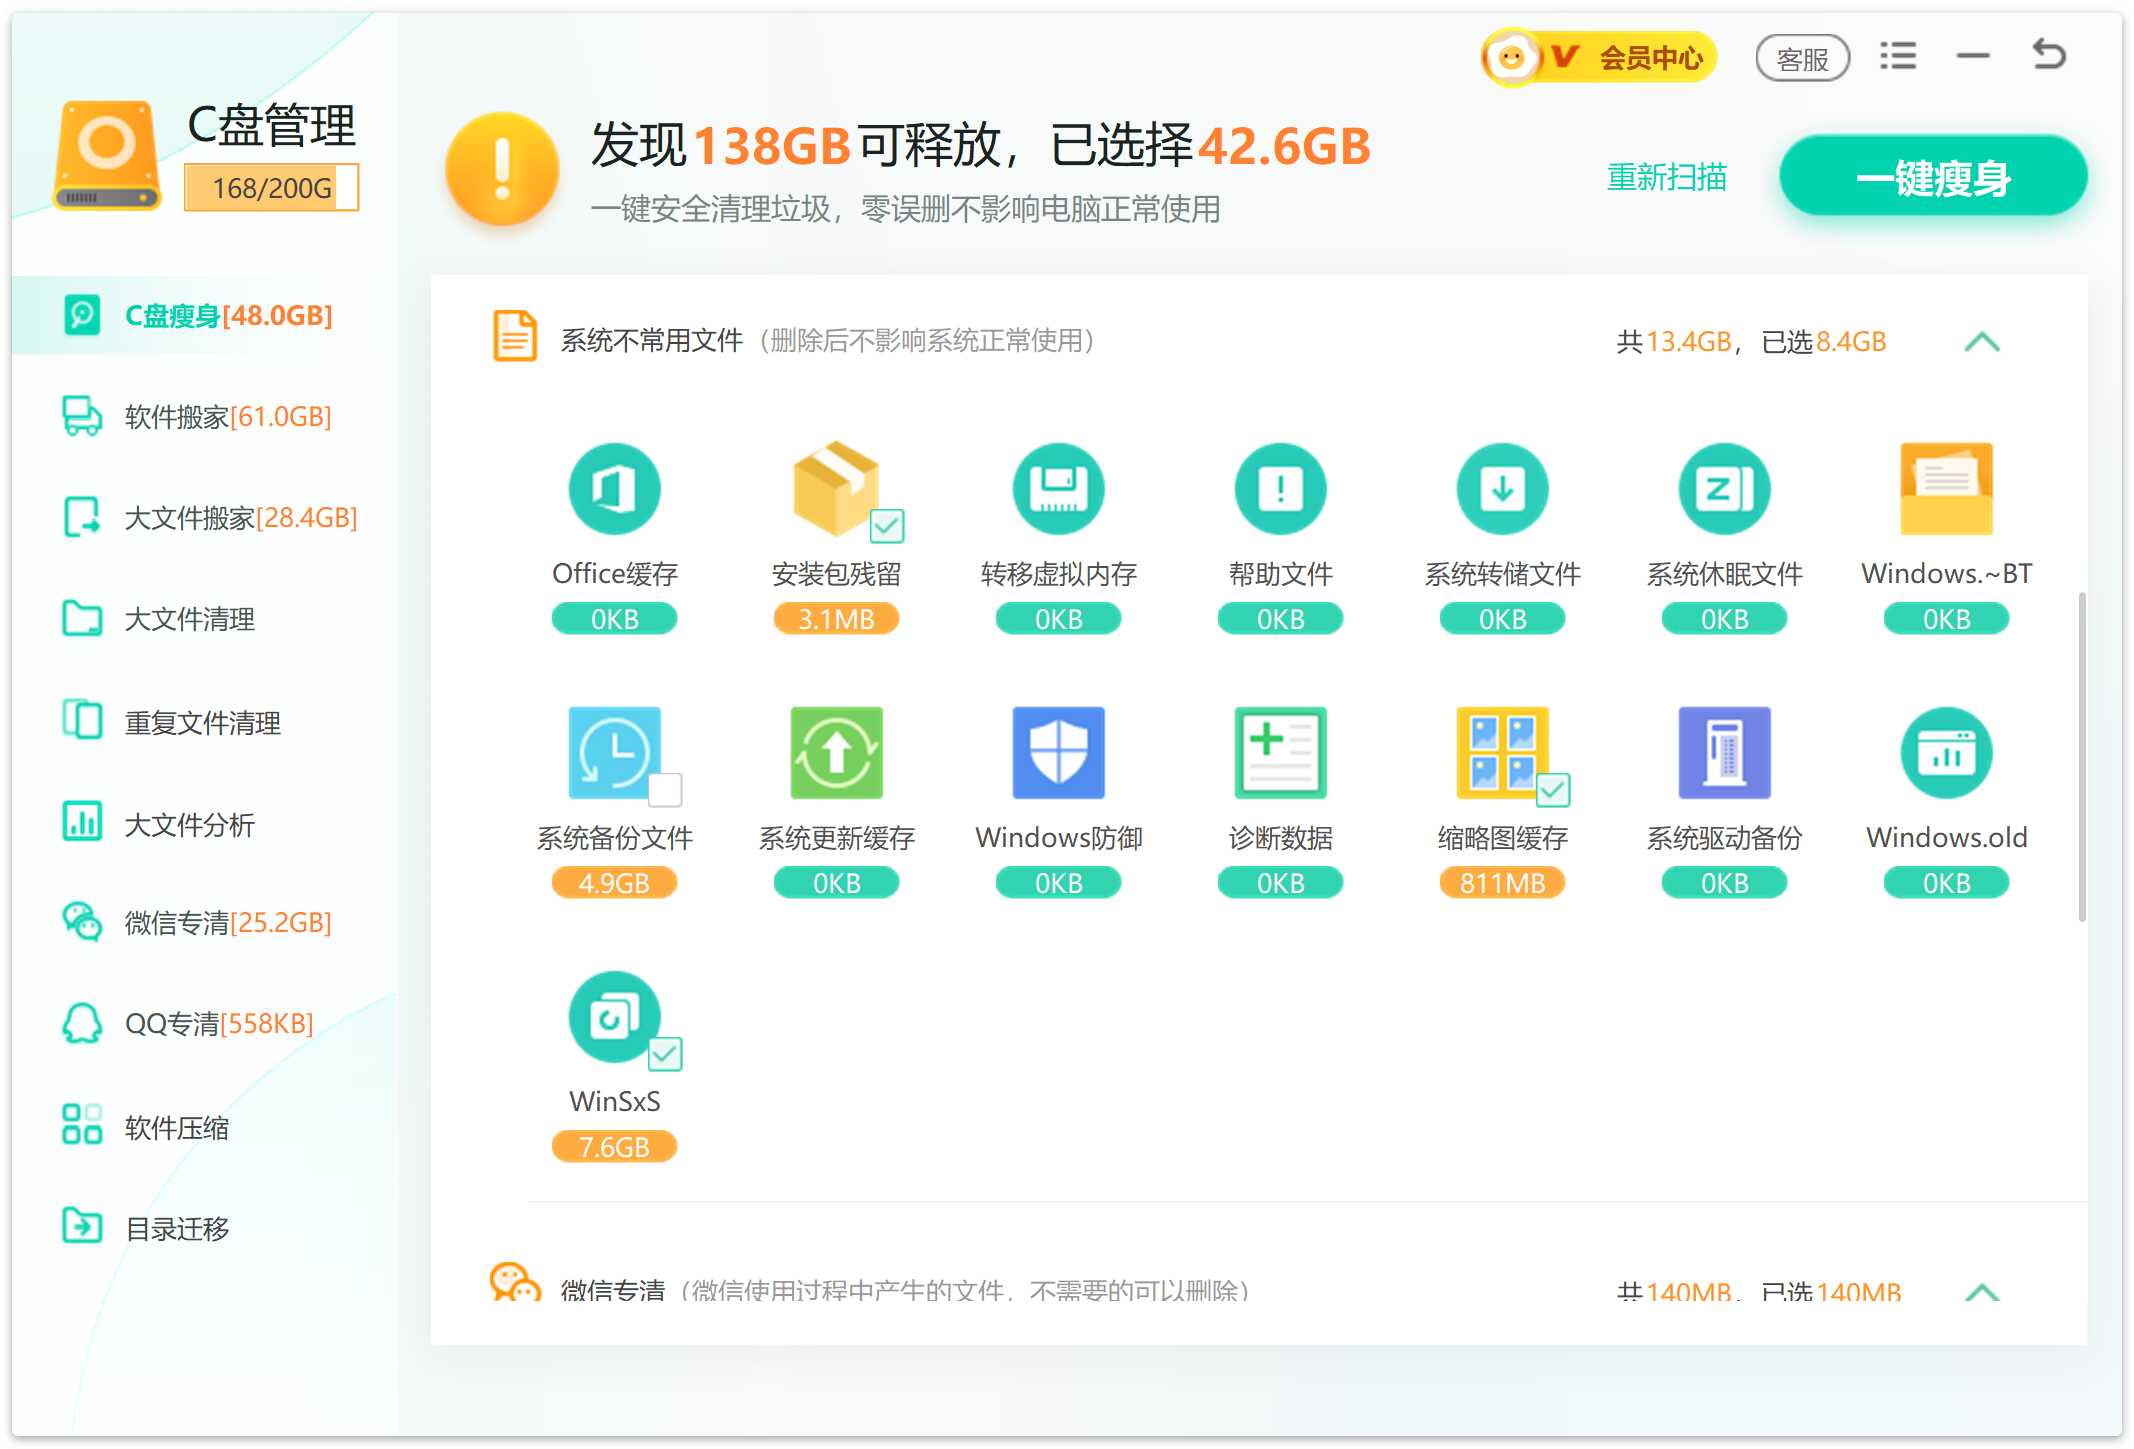
Task: Open 目录迁移 sidebar item
Action: point(204,1227)
